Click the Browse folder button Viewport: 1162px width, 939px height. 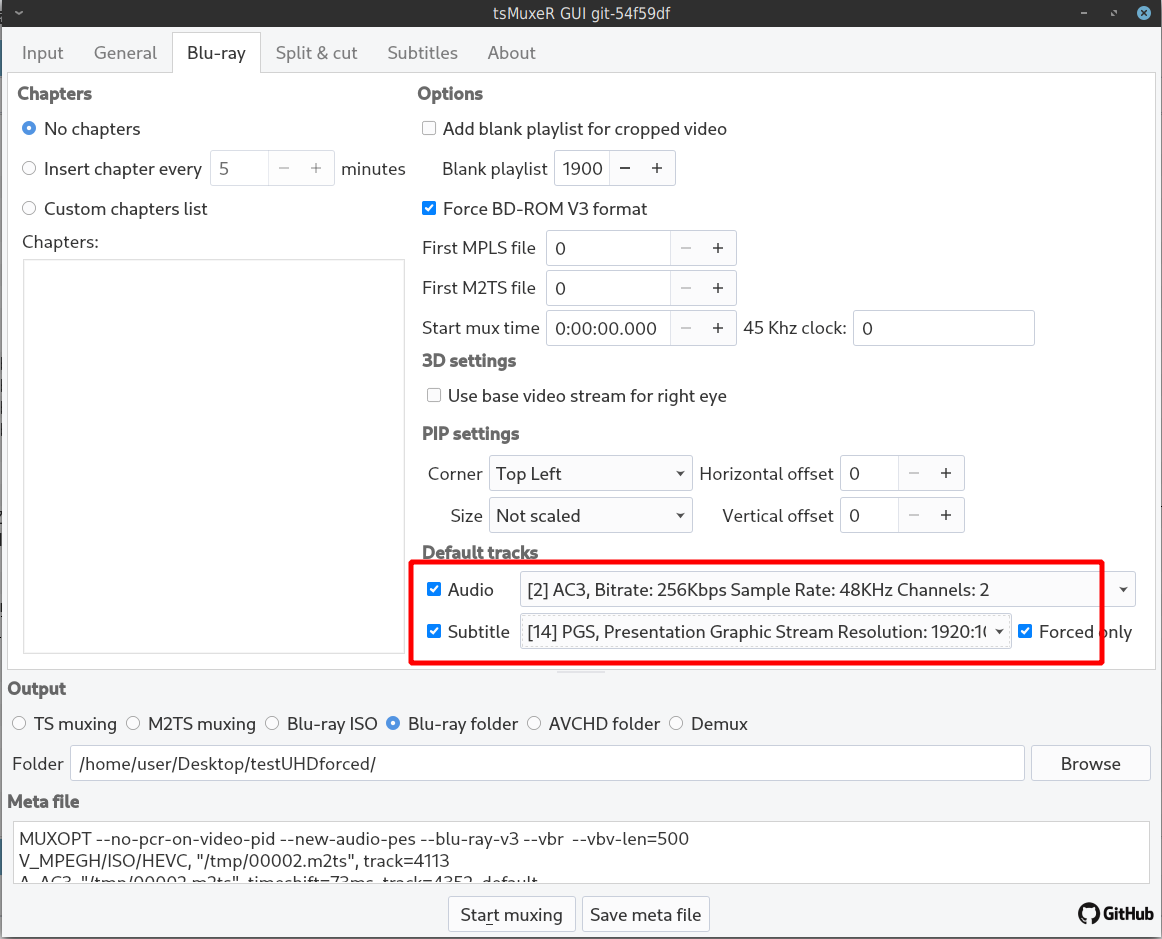[1090, 763]
